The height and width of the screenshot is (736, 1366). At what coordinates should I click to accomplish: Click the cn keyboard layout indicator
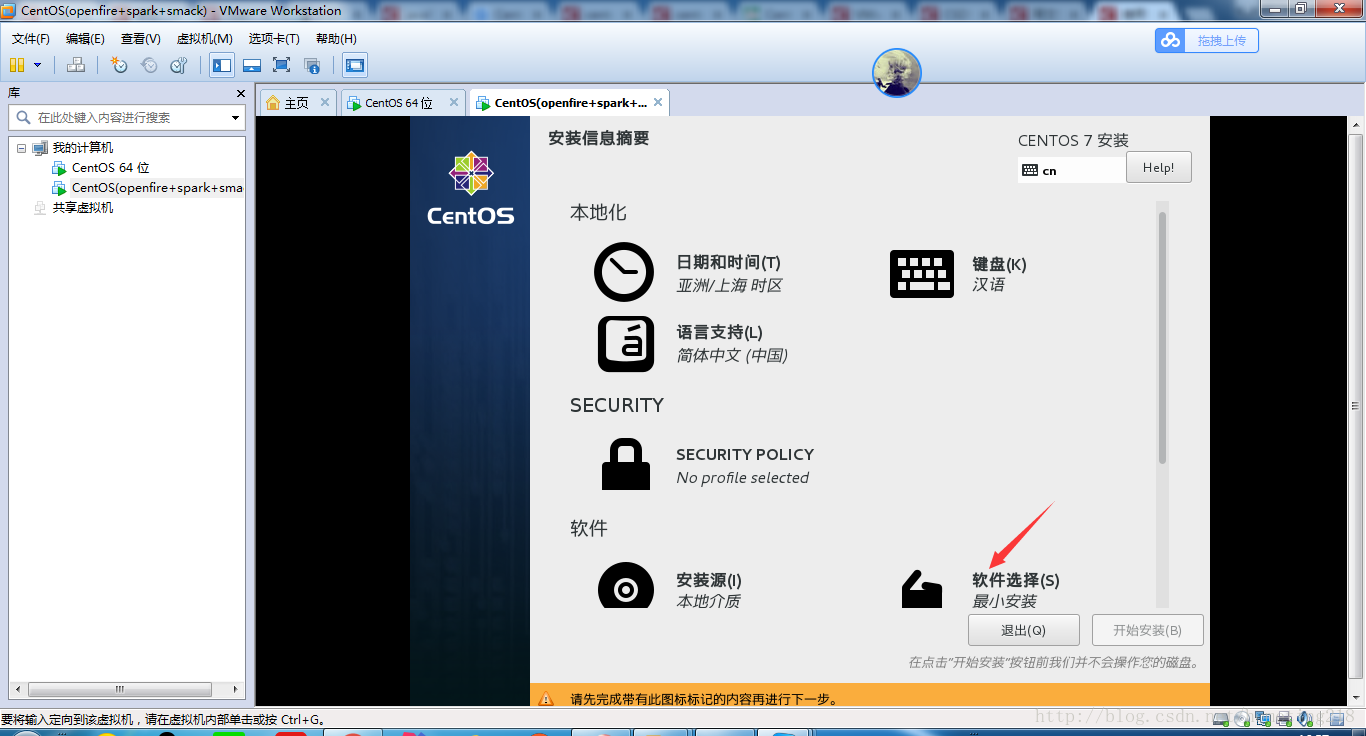[x=1070, y=170]
